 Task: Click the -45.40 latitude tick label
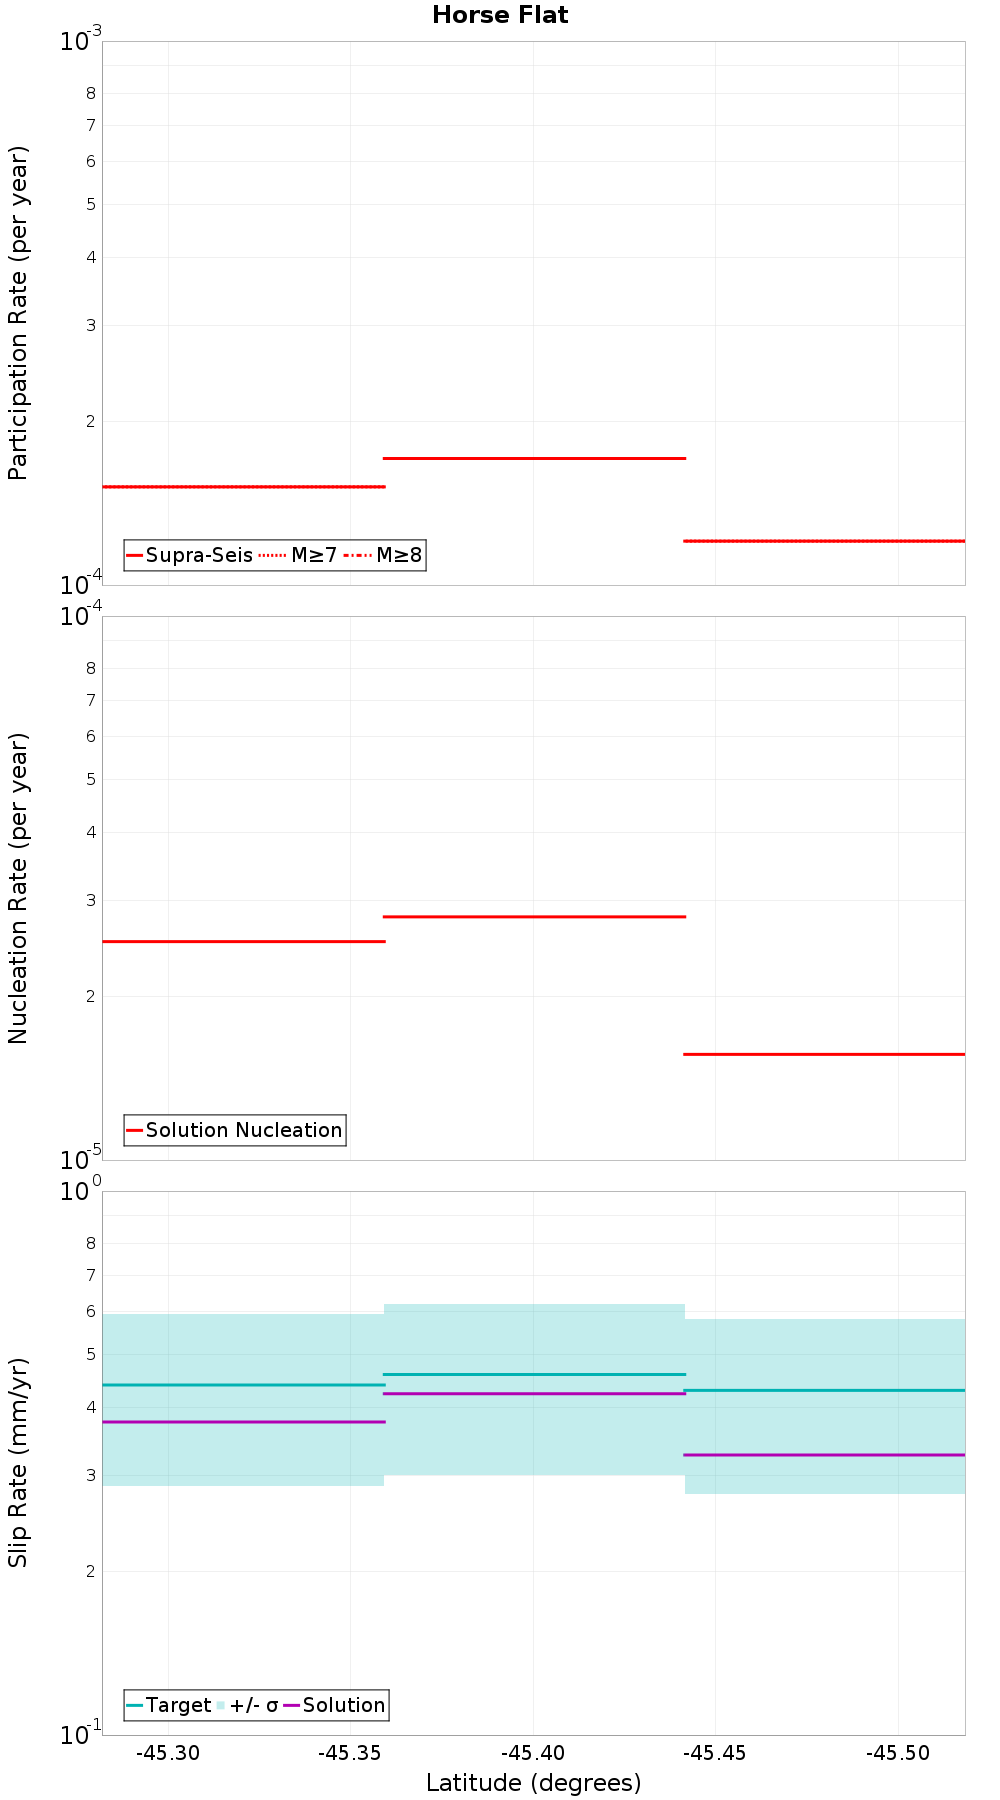[x=533, y=1753]
